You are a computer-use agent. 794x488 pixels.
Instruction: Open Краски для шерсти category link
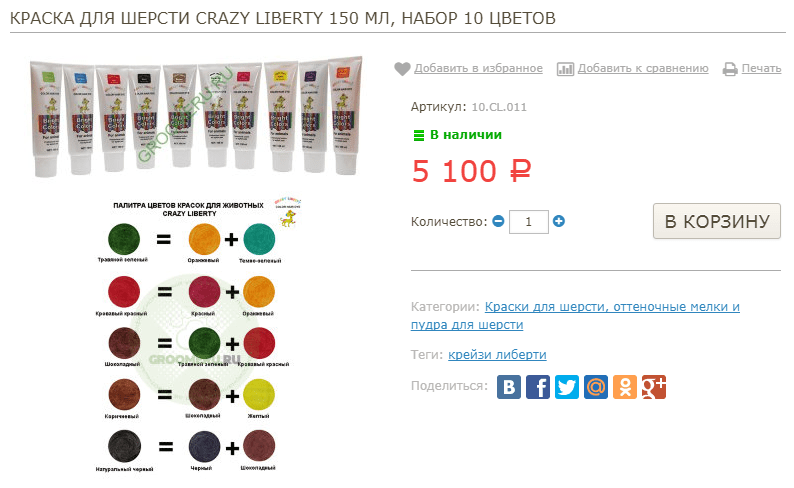[575, 315]
